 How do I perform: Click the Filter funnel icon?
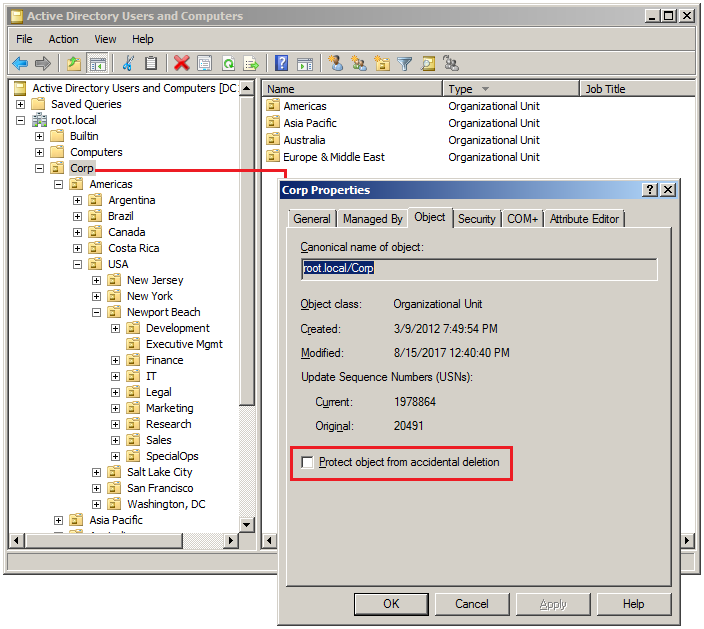click(405, 64)
